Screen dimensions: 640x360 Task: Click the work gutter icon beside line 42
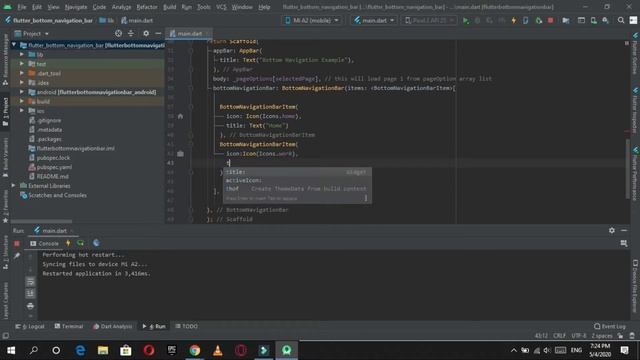pyautogui.click(x=180, y=154)
